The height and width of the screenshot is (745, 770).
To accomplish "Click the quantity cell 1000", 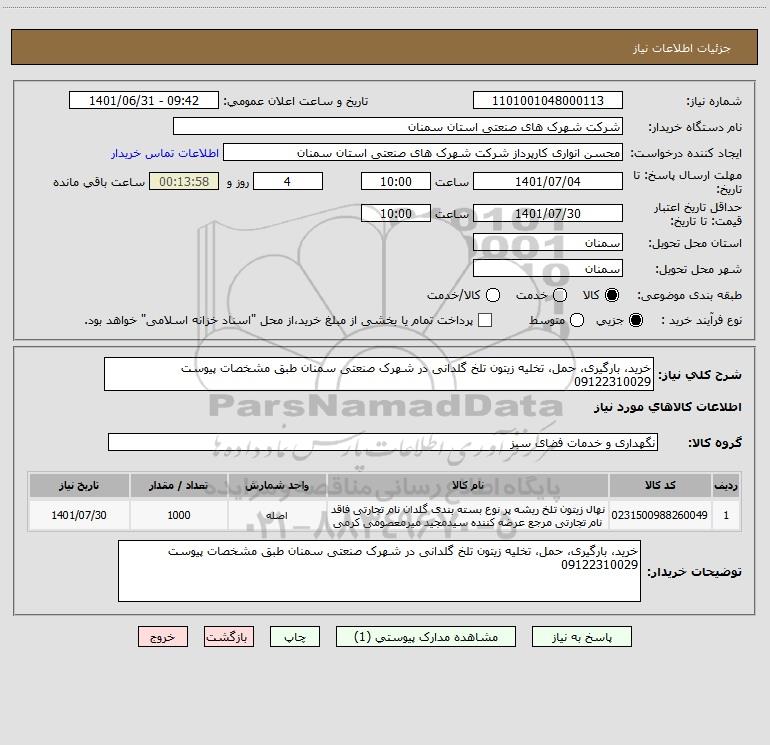I will point(179,515).
